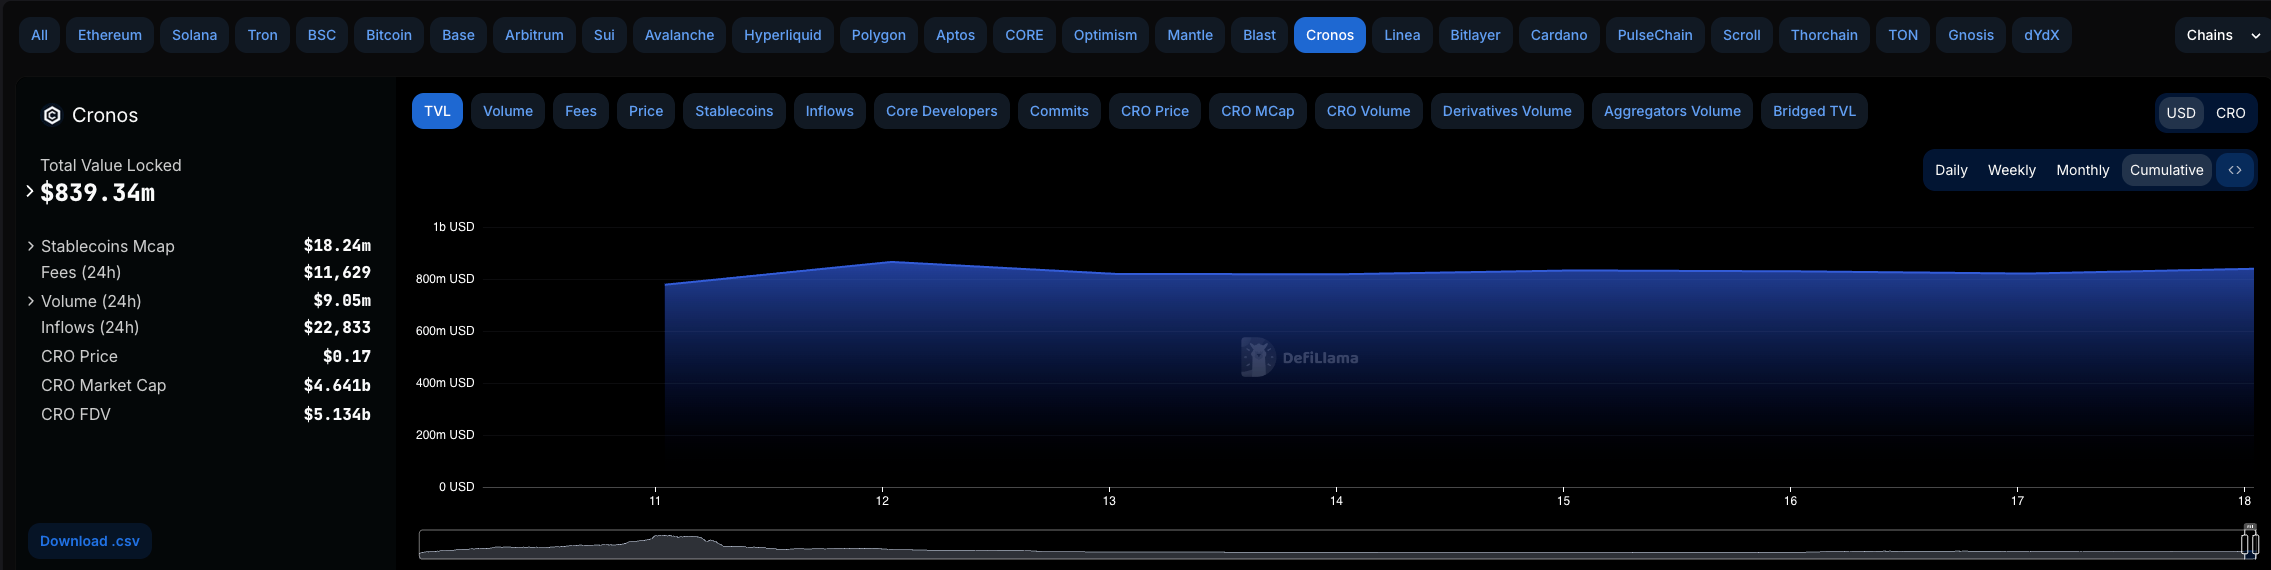Open the Tron chain tab
This screenshot has height=570, width=2271.
[x=263, y=35]
